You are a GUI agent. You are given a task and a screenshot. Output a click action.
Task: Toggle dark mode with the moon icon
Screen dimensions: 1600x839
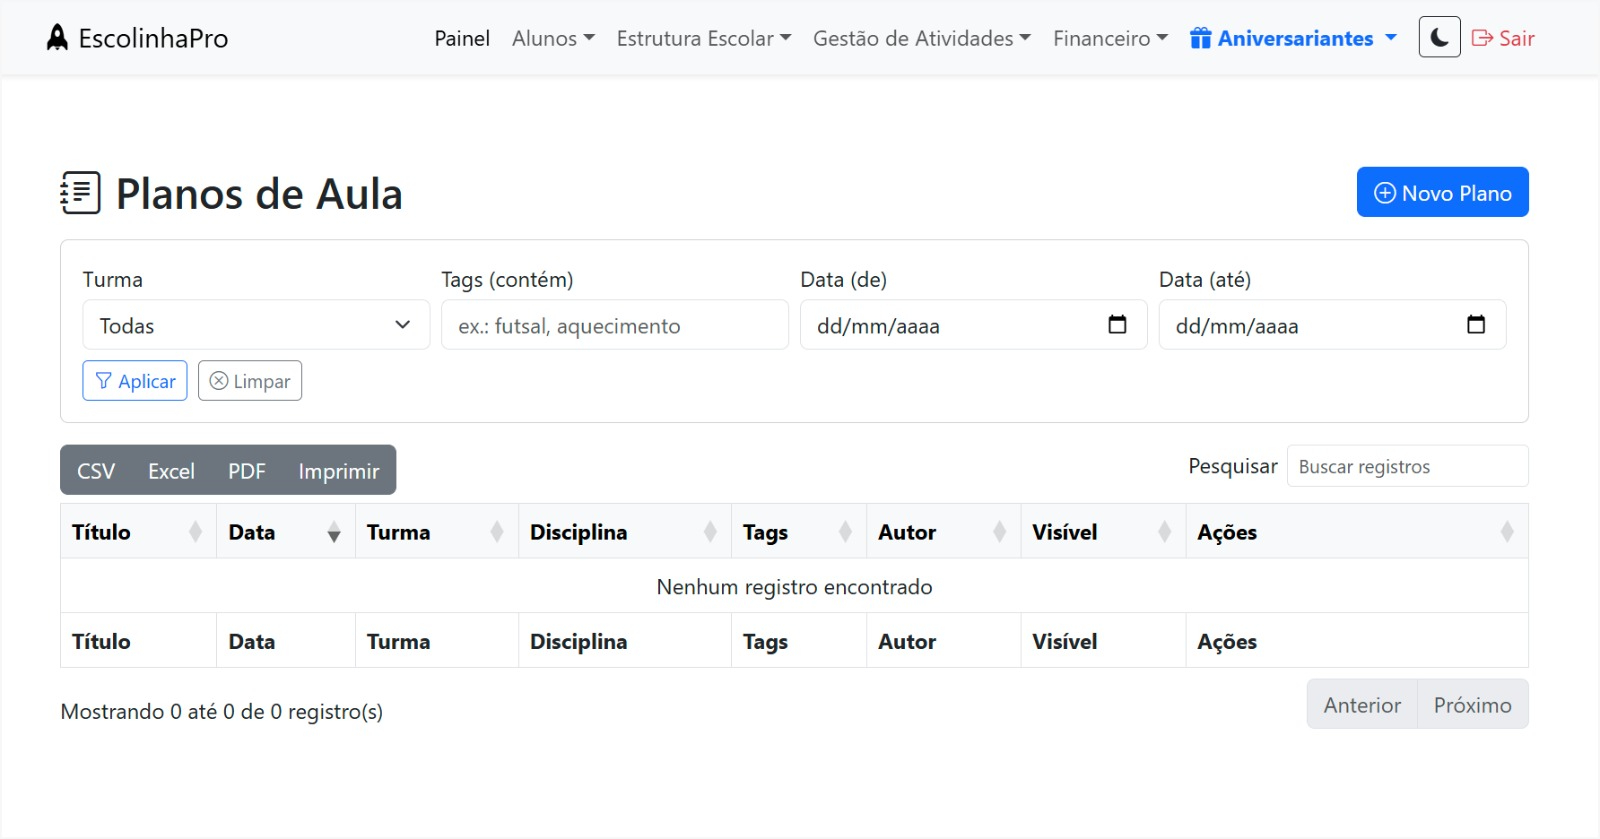[1439, 38]
